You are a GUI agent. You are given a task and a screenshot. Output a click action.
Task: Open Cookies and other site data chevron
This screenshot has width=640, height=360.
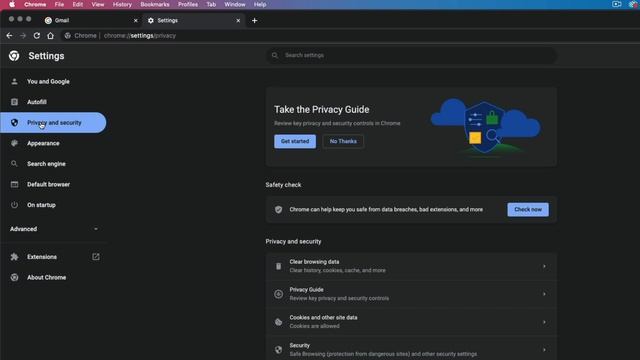pos(544,322)
